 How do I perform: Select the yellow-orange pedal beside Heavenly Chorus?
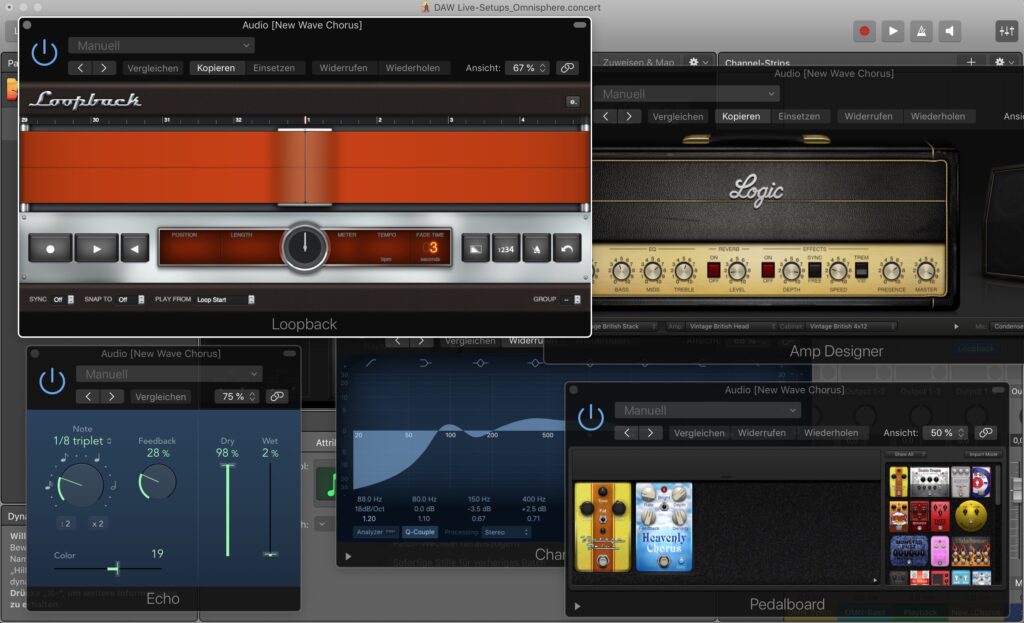tap(602, 527)
